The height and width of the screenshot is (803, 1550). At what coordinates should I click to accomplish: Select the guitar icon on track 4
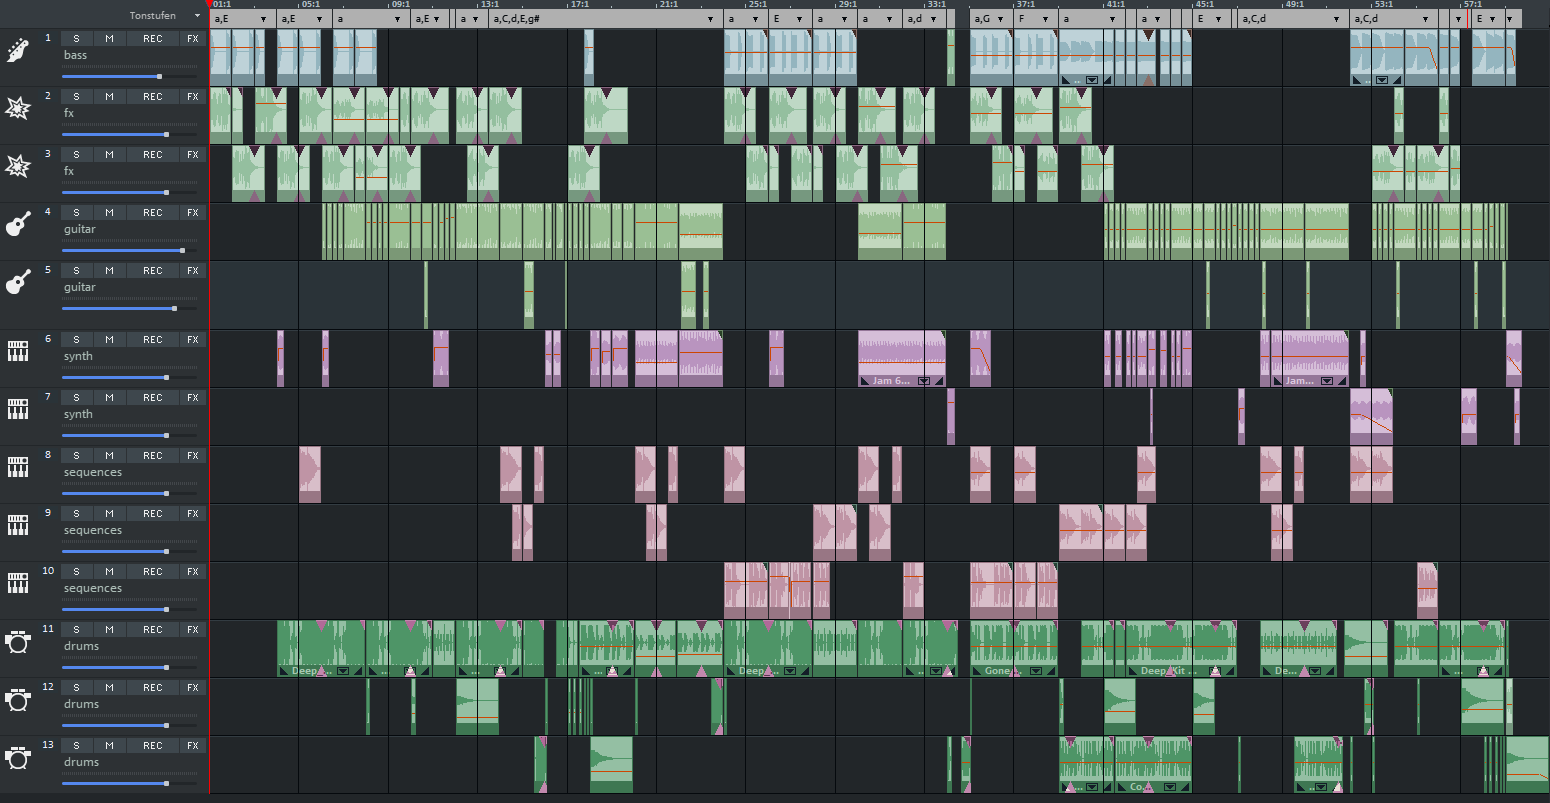[18, 224]
